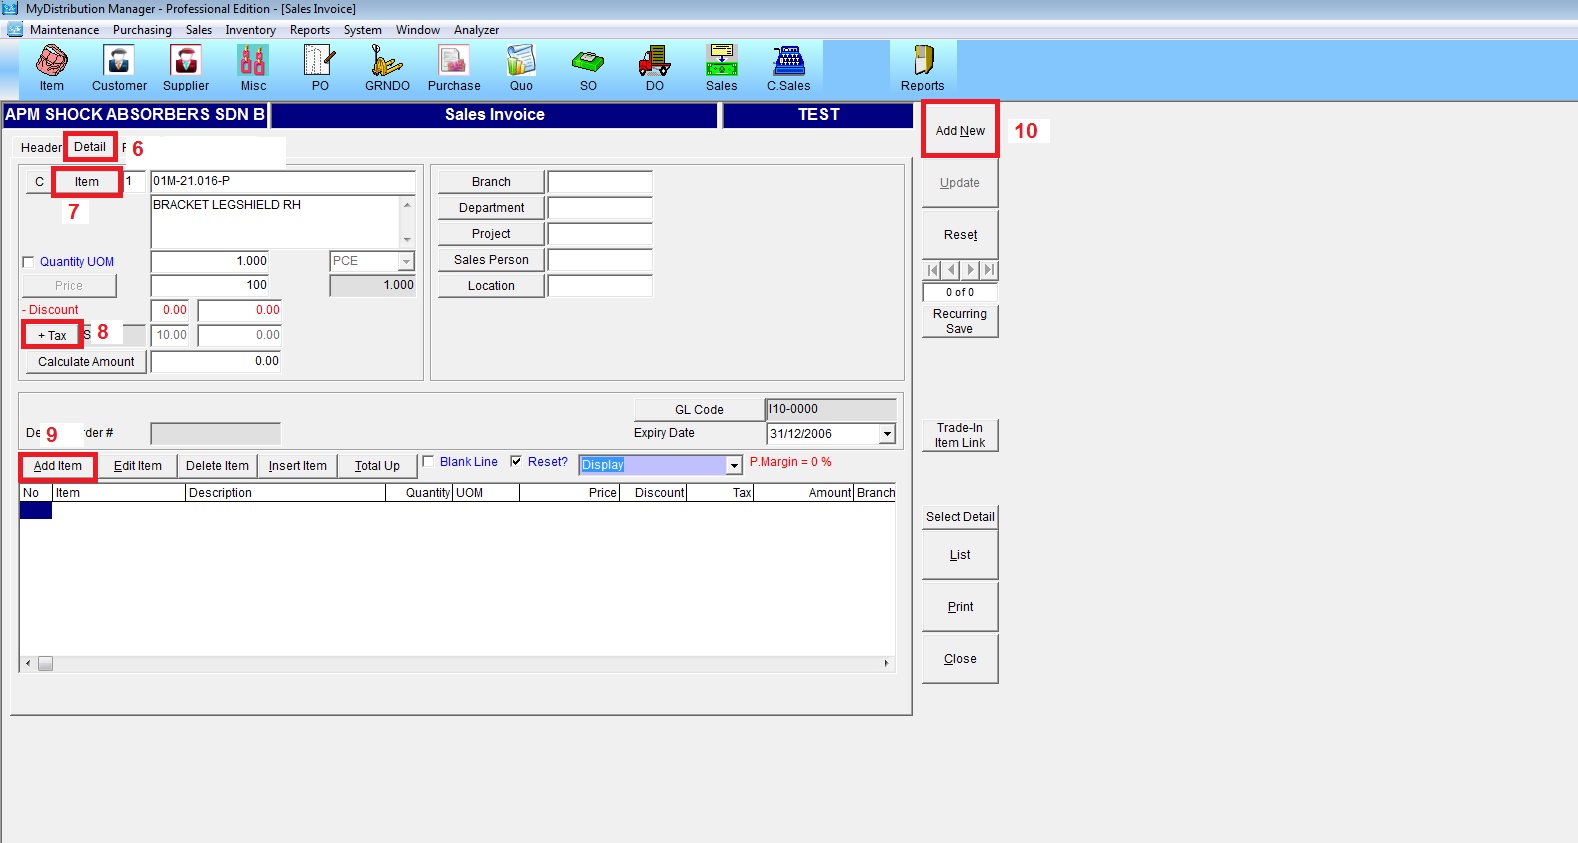This screenshot has width=1578, height=843.
Task: Uncheck the Reset? checkbox
Action: (x=516, y=462)
